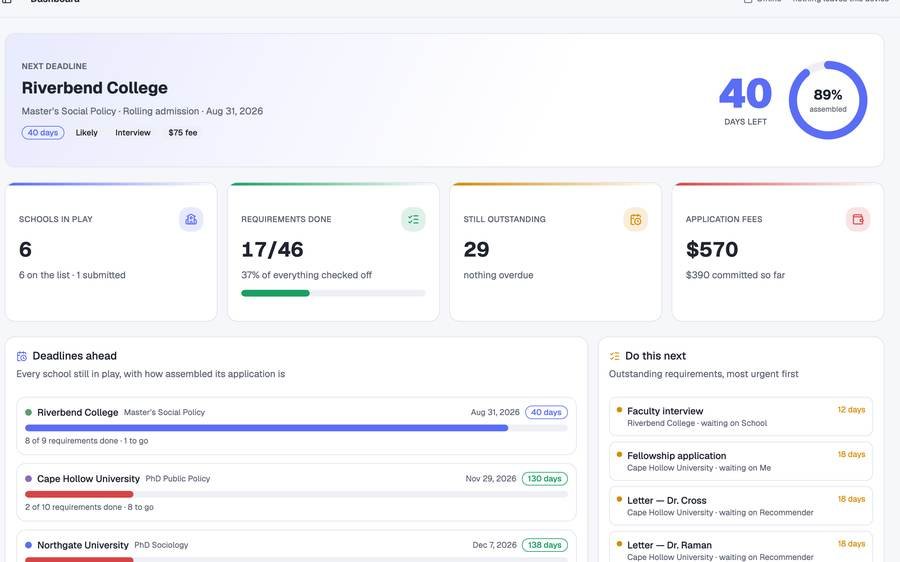This screenshot has height=562, width=900.
Task: Click '37% of everything checked off' text
Action: pos(307,275)
